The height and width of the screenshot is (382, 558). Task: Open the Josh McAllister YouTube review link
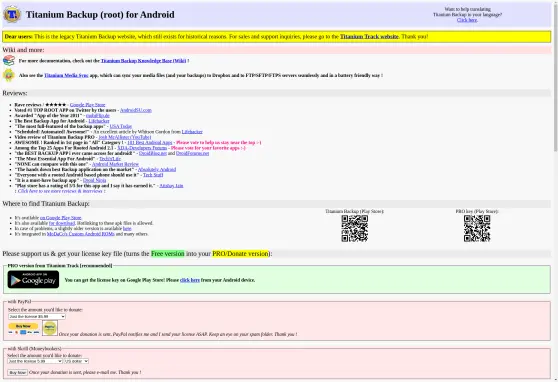pos(125,137)
